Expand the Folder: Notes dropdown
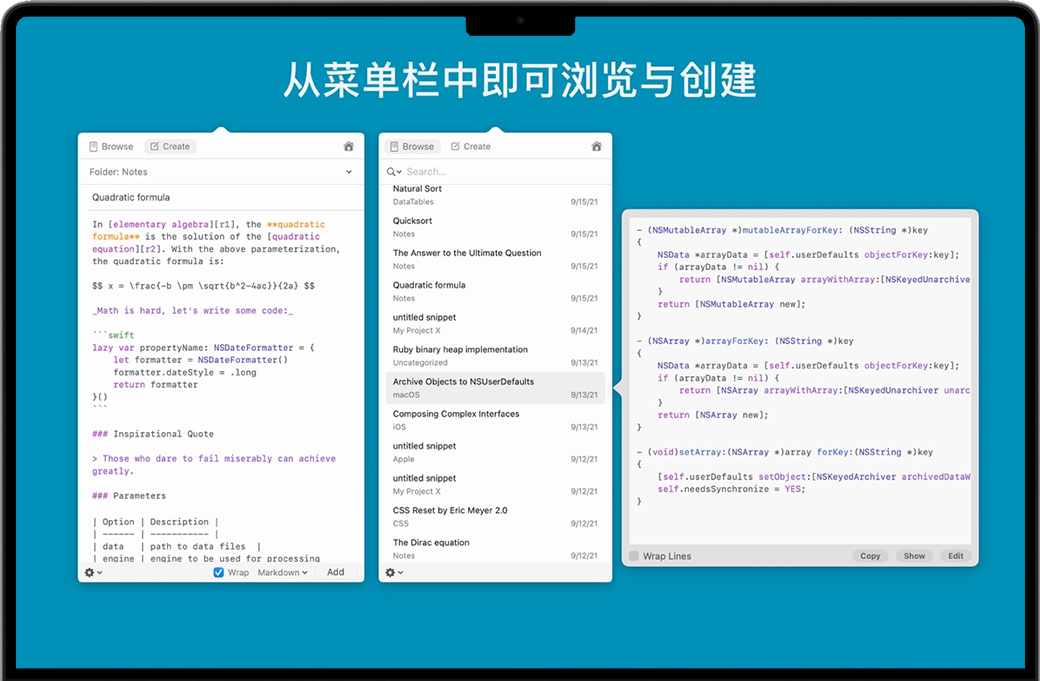The image size is (1040, 681). (x=220, y=172)
